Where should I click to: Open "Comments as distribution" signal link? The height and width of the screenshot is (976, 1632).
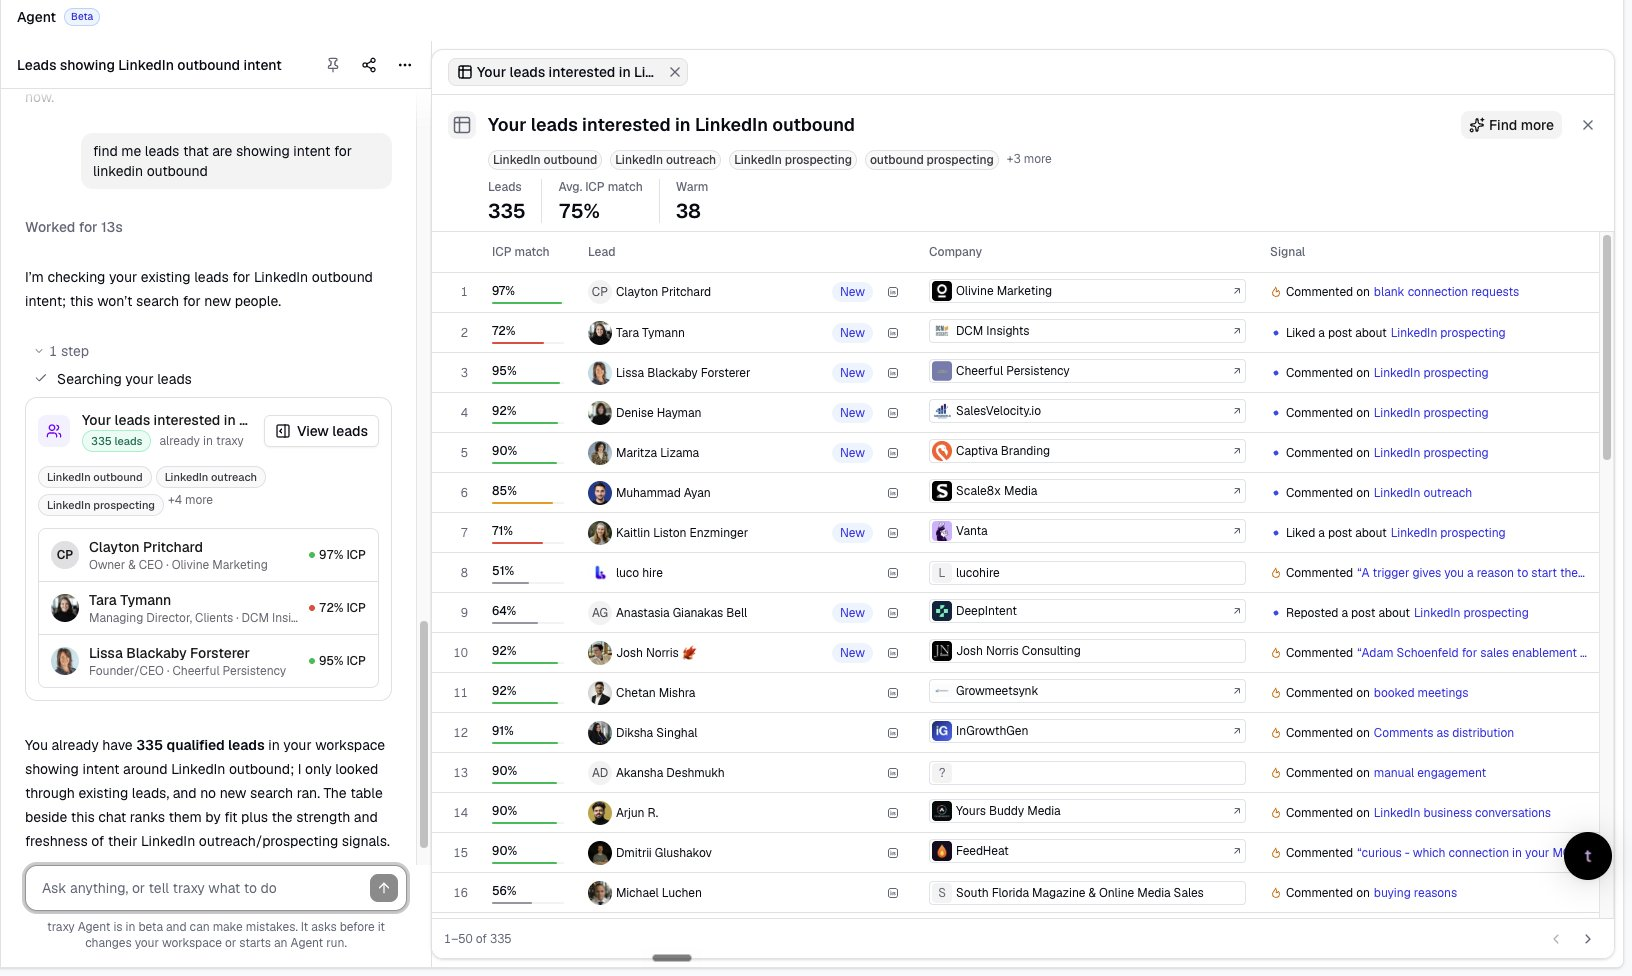[x=1444, y=733]
